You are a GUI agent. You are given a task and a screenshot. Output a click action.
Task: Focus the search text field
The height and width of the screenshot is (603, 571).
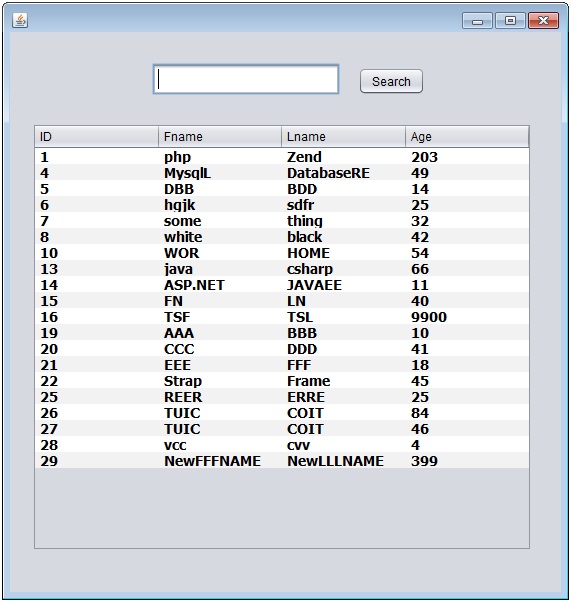(246, 79)
